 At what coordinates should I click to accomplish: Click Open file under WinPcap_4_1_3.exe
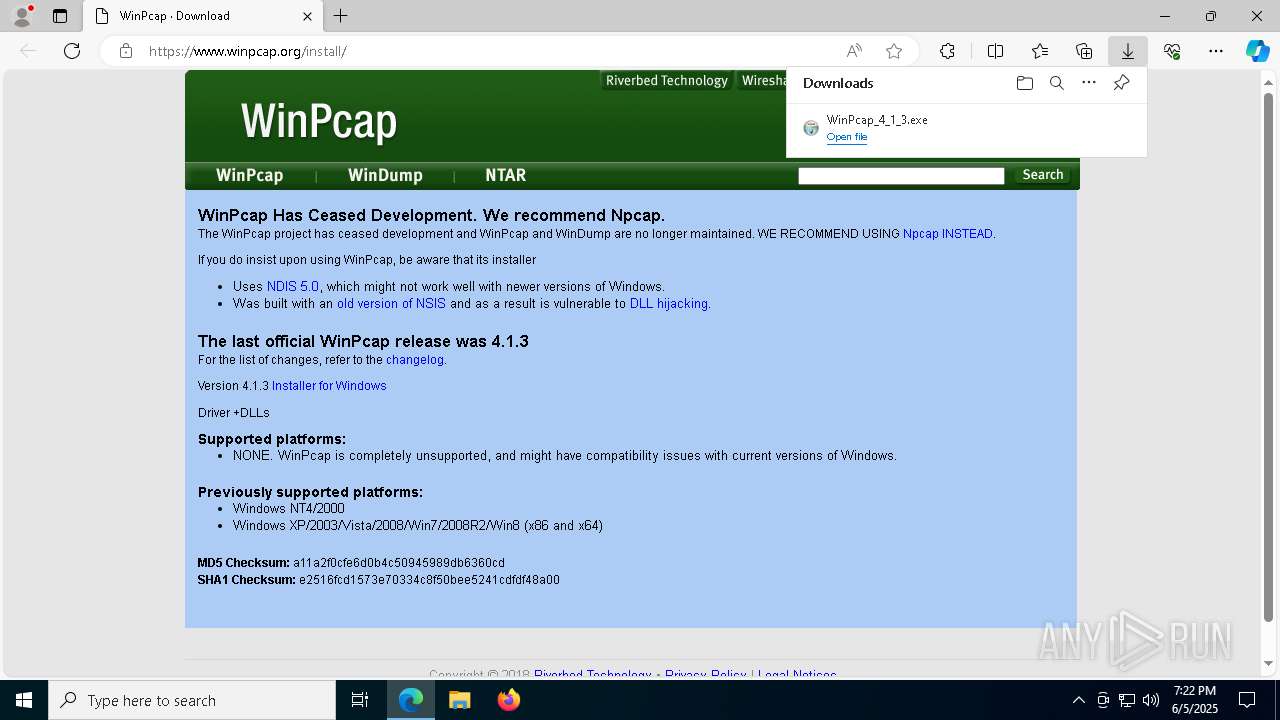(847, 137)
